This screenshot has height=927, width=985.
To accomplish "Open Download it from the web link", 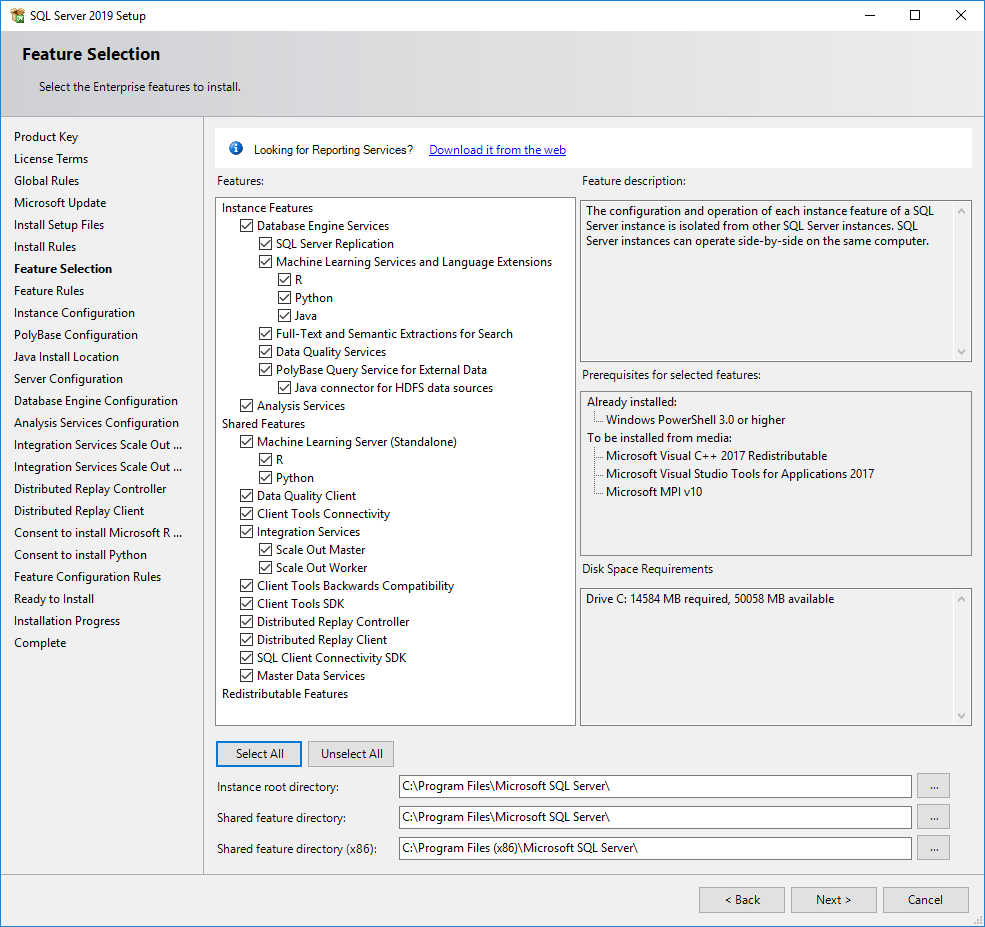I will click(x=498, y=149).
